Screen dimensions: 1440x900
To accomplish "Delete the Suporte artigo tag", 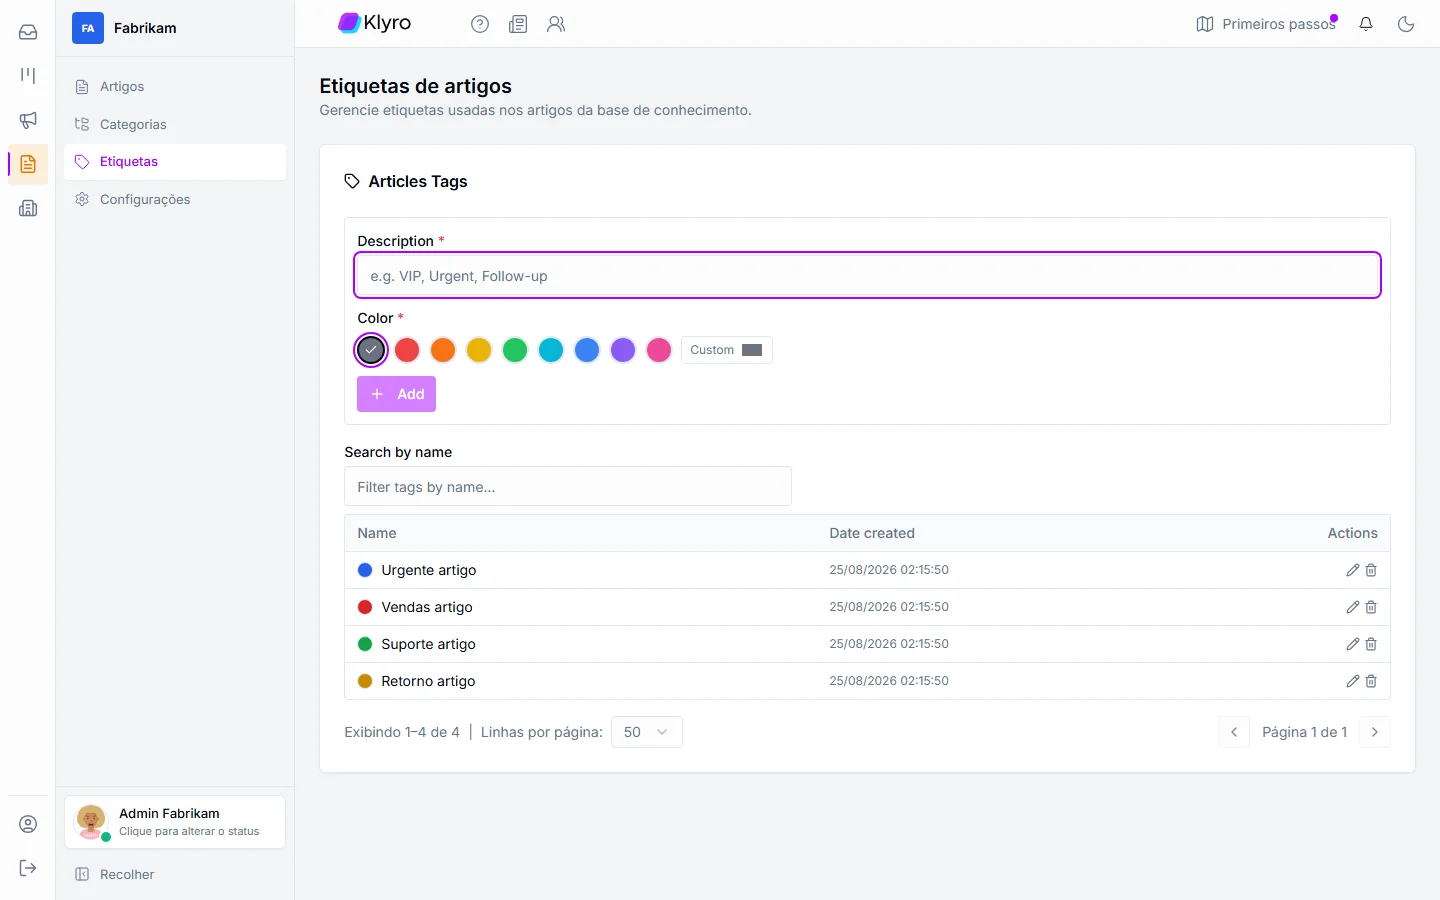I will (1371, 644).
